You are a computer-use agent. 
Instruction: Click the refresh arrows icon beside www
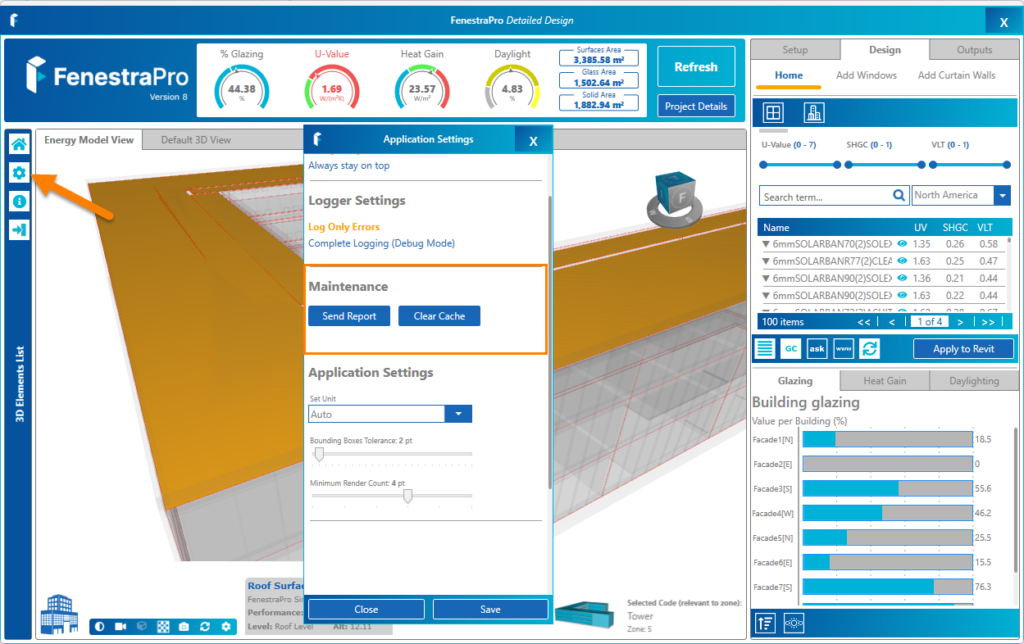pyautogui.click(x=870, y=348)
